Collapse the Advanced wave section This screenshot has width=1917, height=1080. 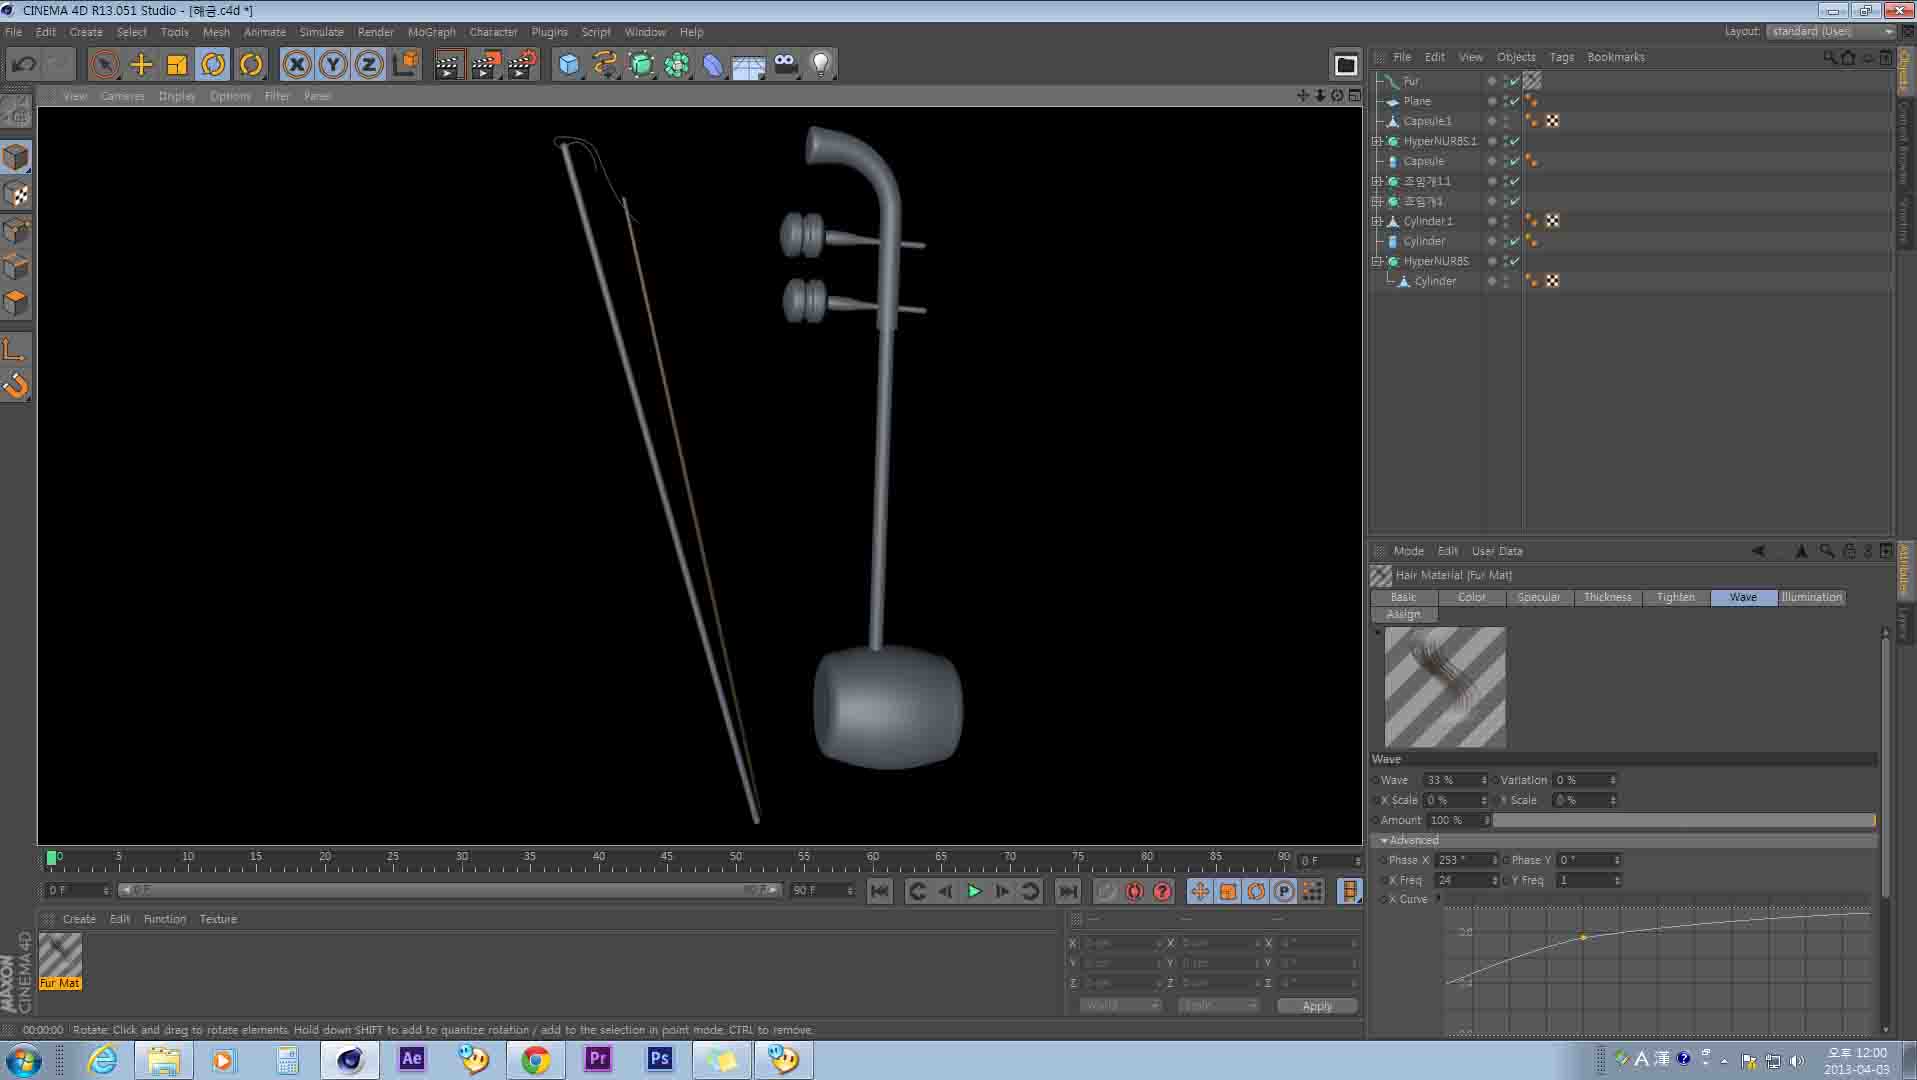(1384, 840)
